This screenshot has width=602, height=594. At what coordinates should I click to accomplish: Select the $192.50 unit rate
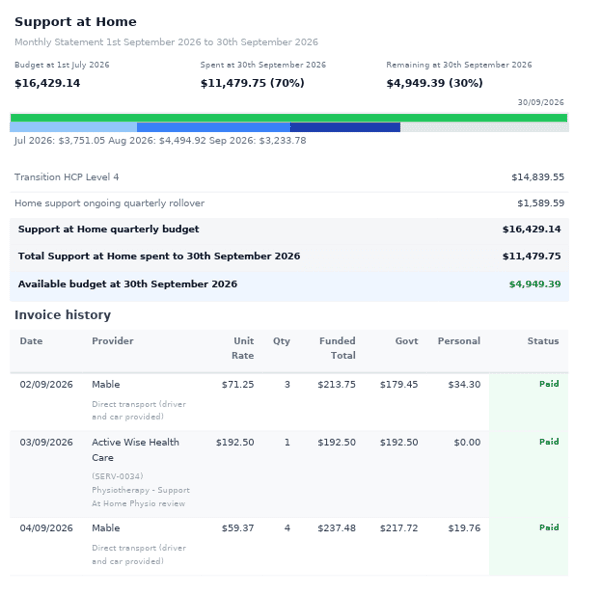235,442
